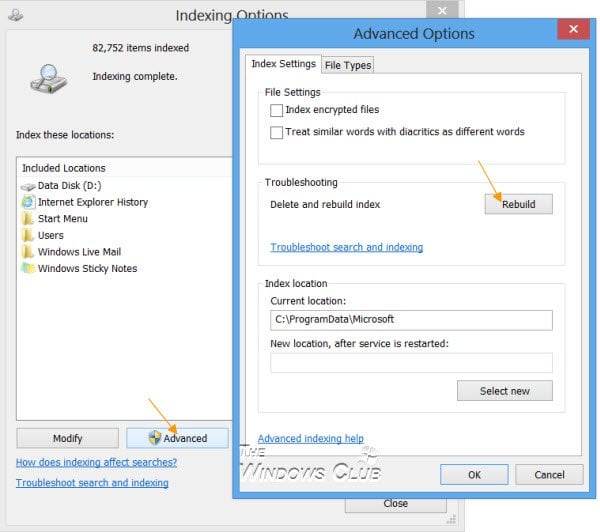Click the Modify button in Indexing Options
Viewport: 600px width, 532px height.
[67, 438]
